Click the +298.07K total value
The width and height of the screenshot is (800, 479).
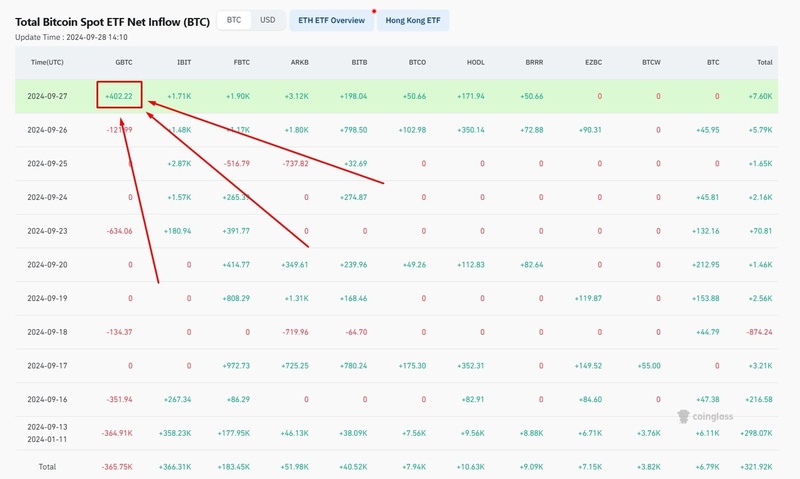tap(756, 433)
